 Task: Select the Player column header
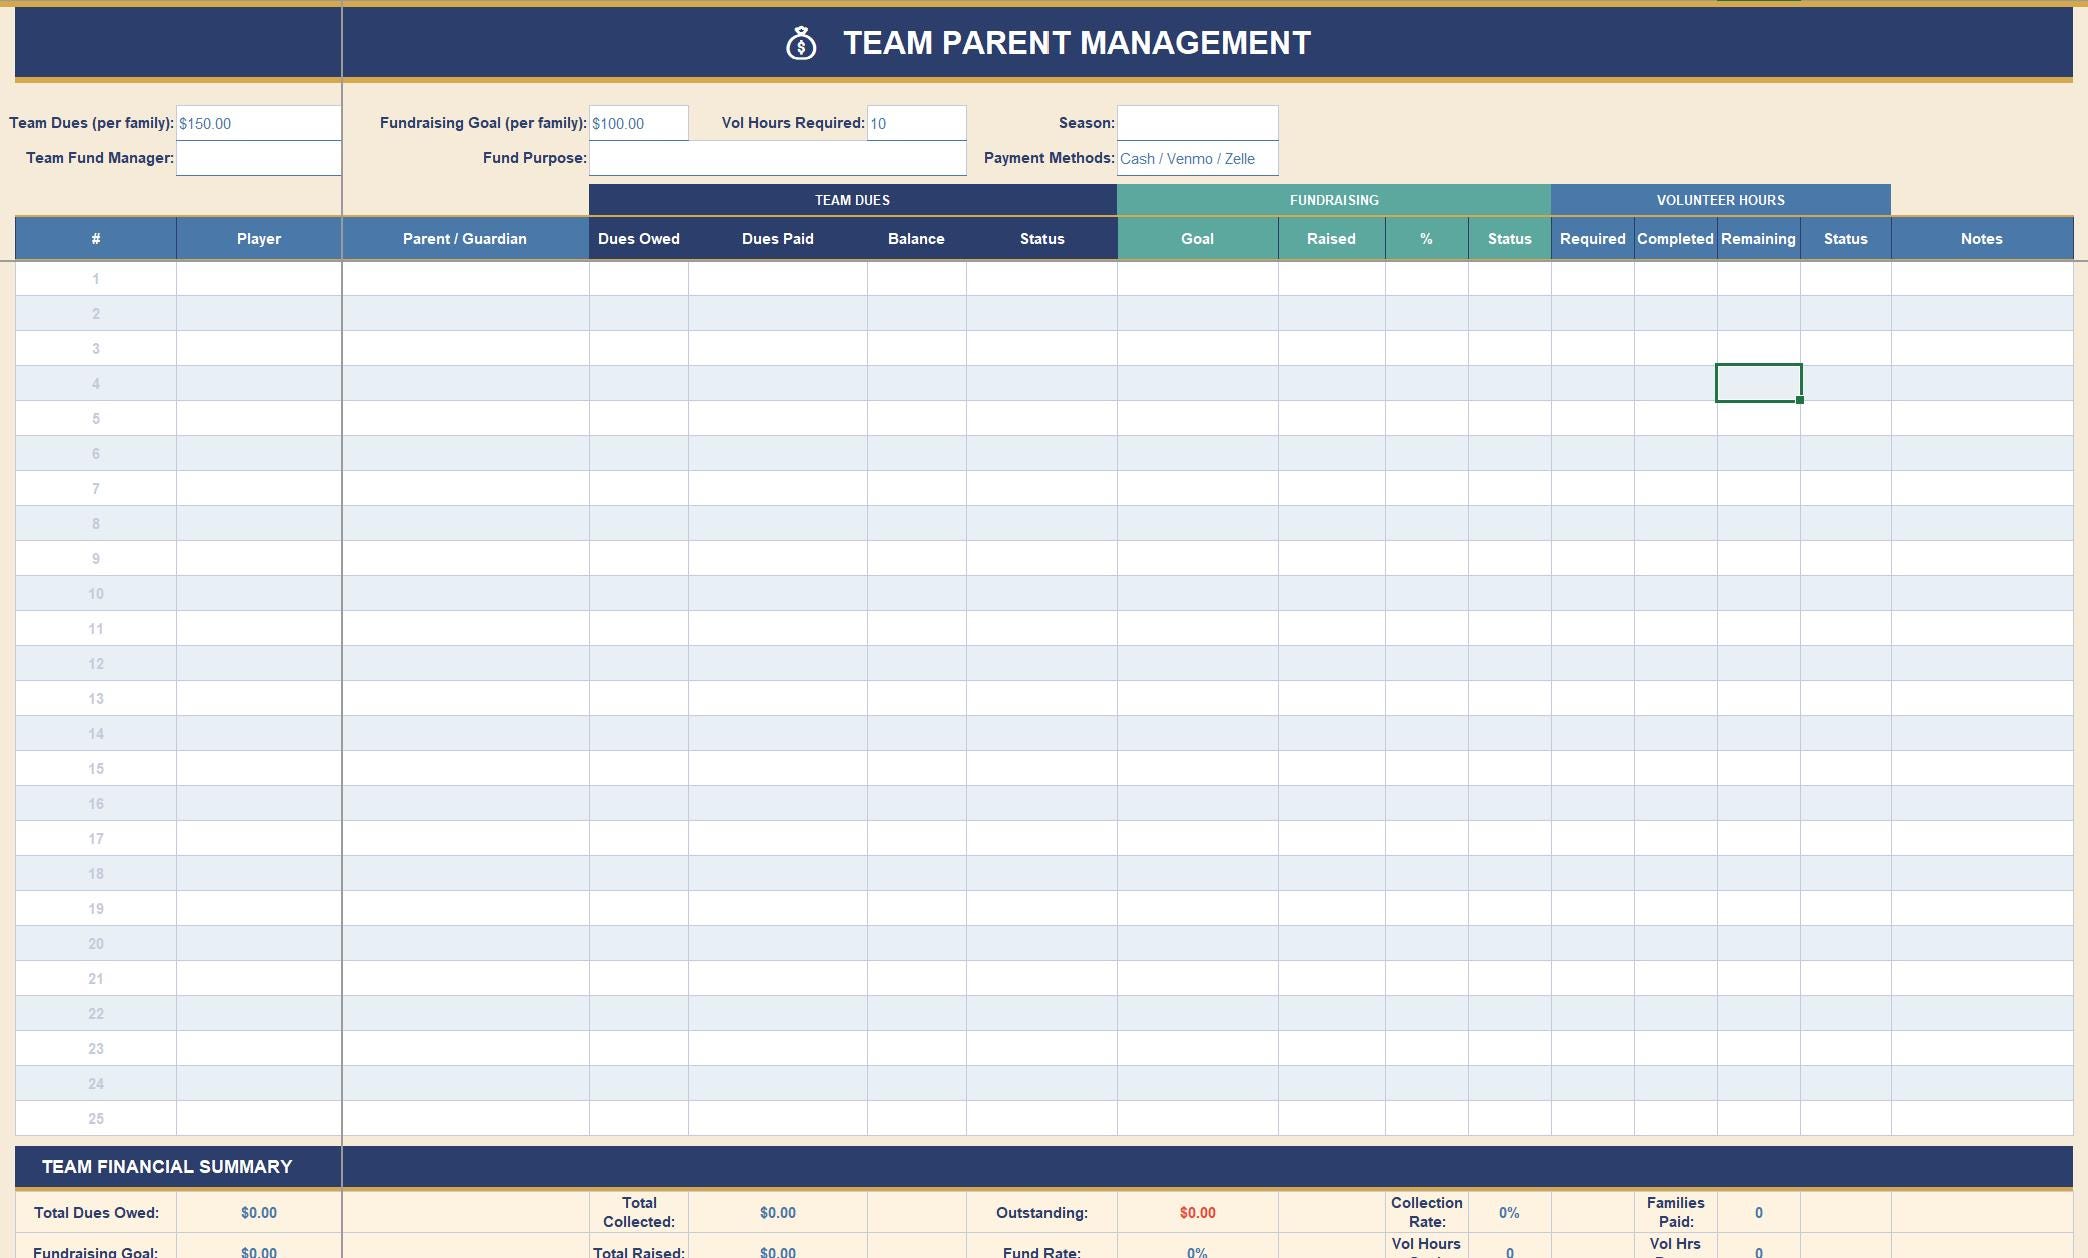[259, 239]
